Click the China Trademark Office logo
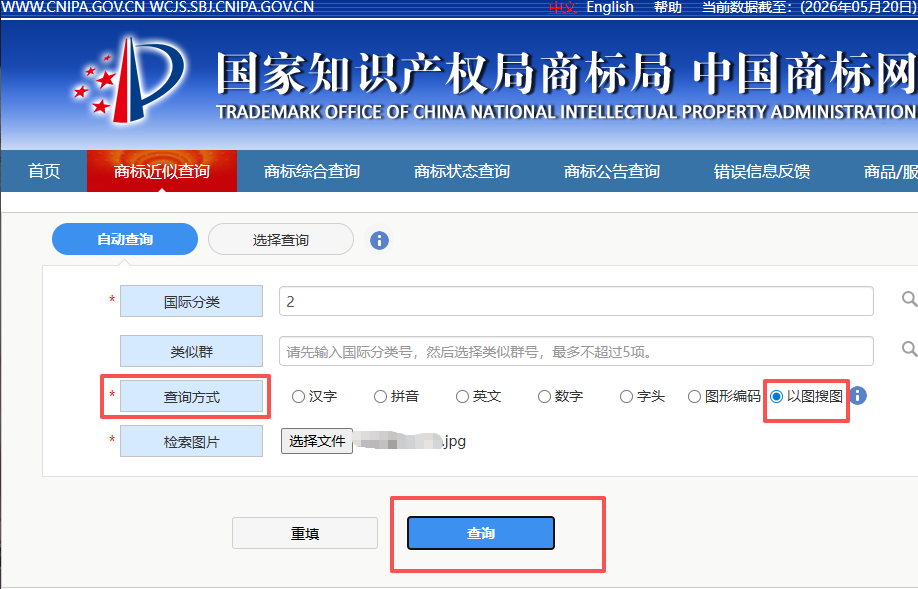Viewport: 918px width, 589px height. pyautogui.click(x=129, y=80)
